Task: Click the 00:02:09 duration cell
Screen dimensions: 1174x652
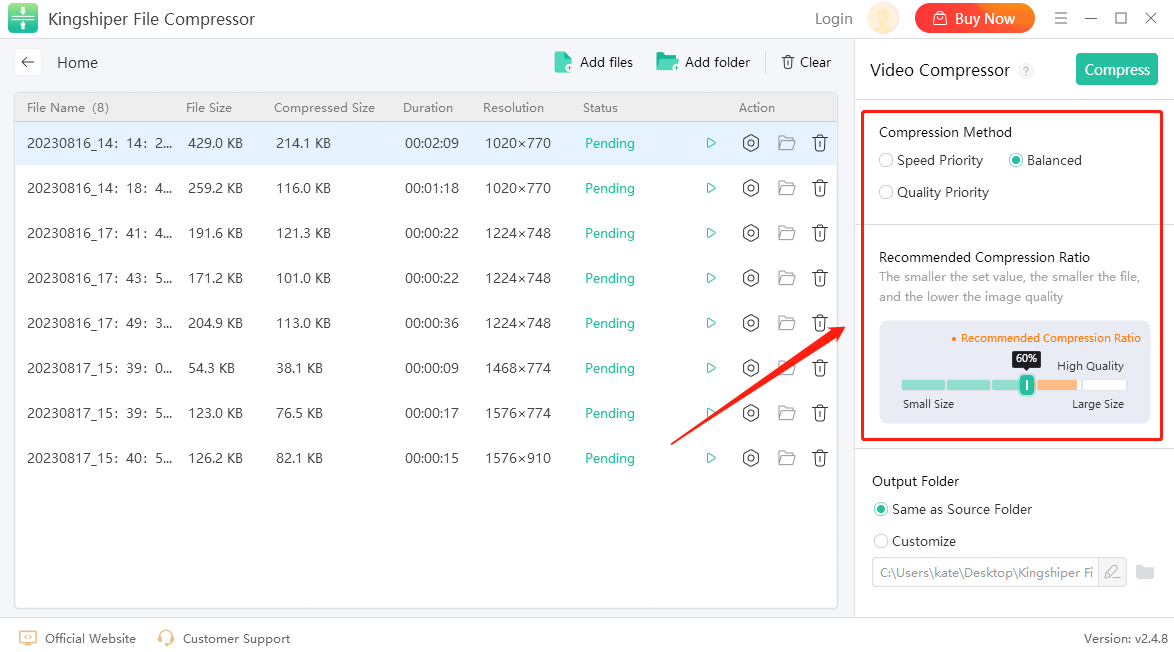Action: [x=432, y=143]
